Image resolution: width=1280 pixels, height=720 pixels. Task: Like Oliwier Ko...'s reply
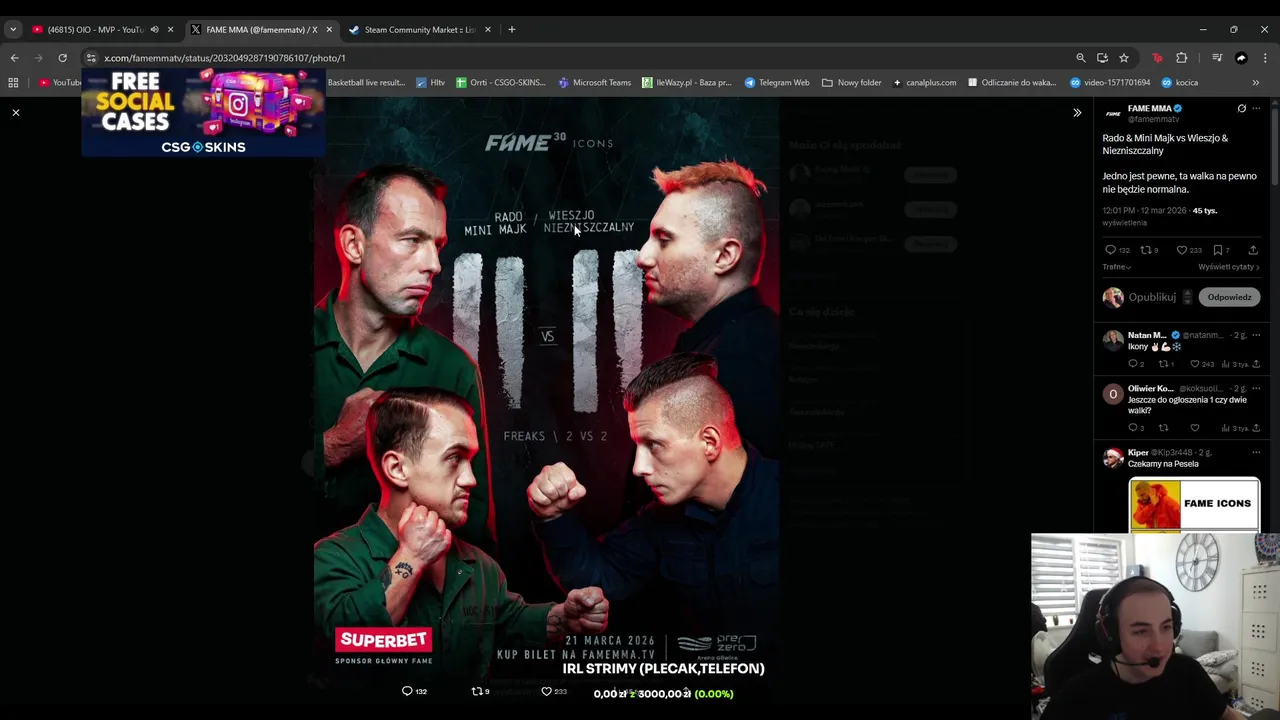point(1194,428)
